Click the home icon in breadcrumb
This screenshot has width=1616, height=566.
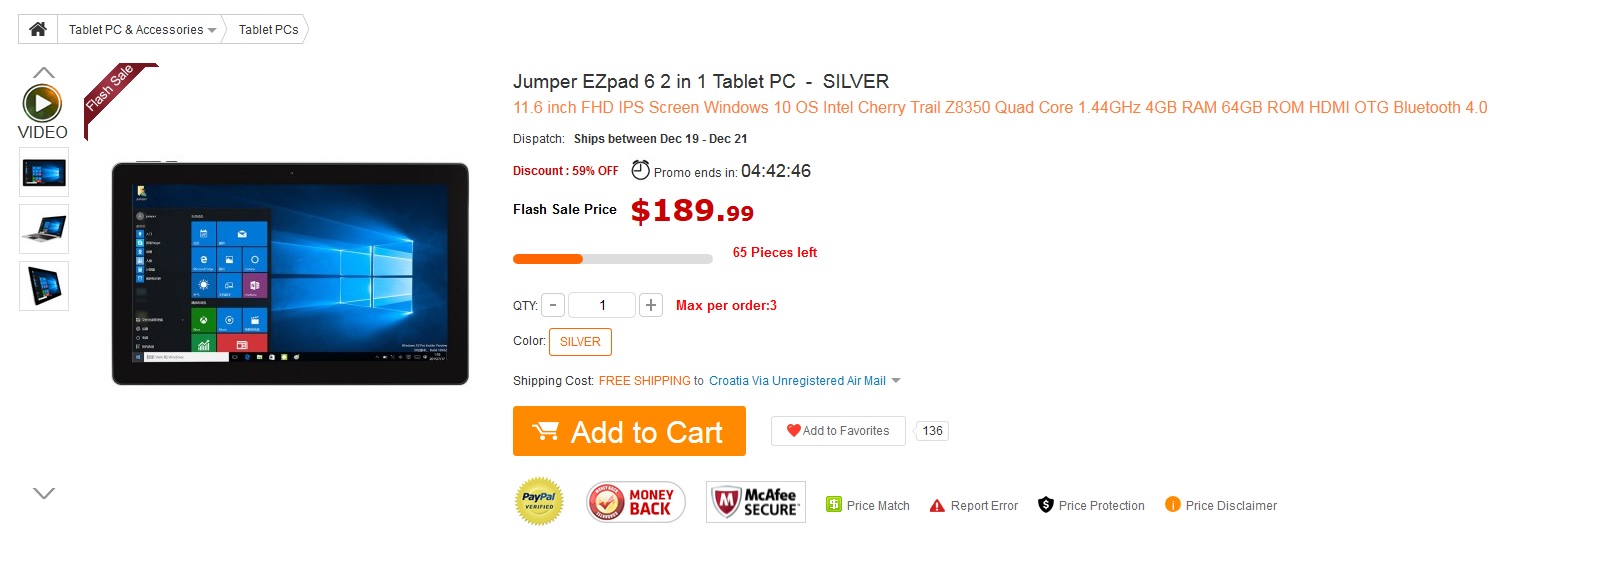[38, 29]
